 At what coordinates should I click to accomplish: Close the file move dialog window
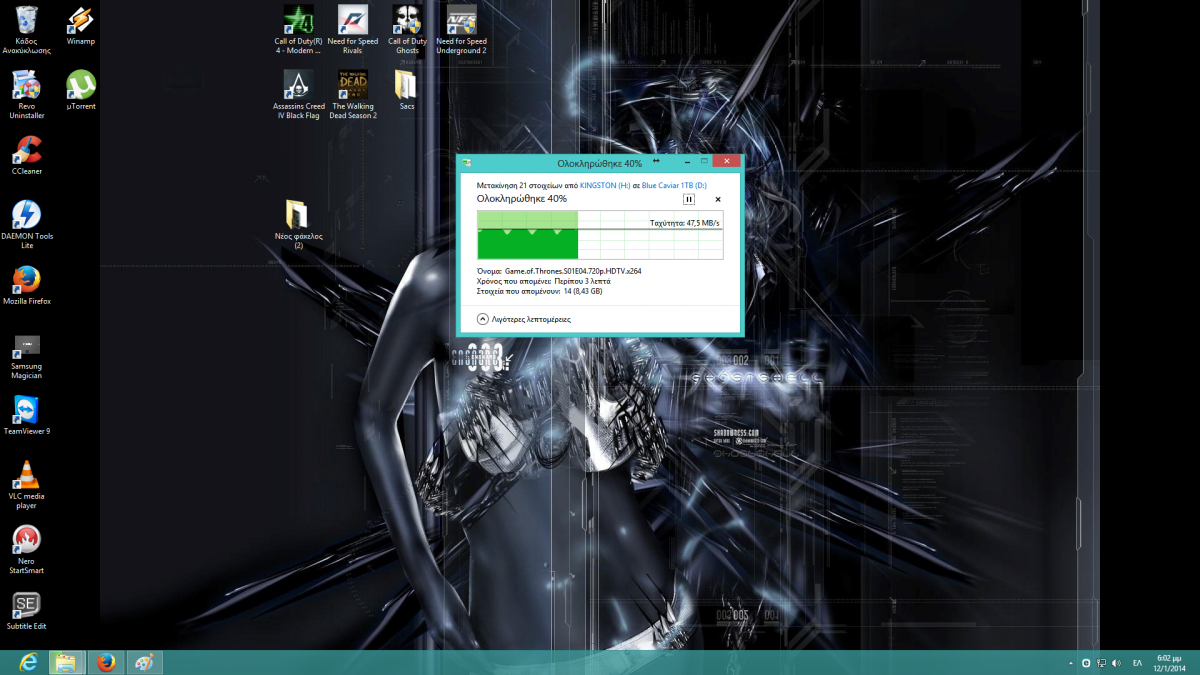[x=726, y=161]
